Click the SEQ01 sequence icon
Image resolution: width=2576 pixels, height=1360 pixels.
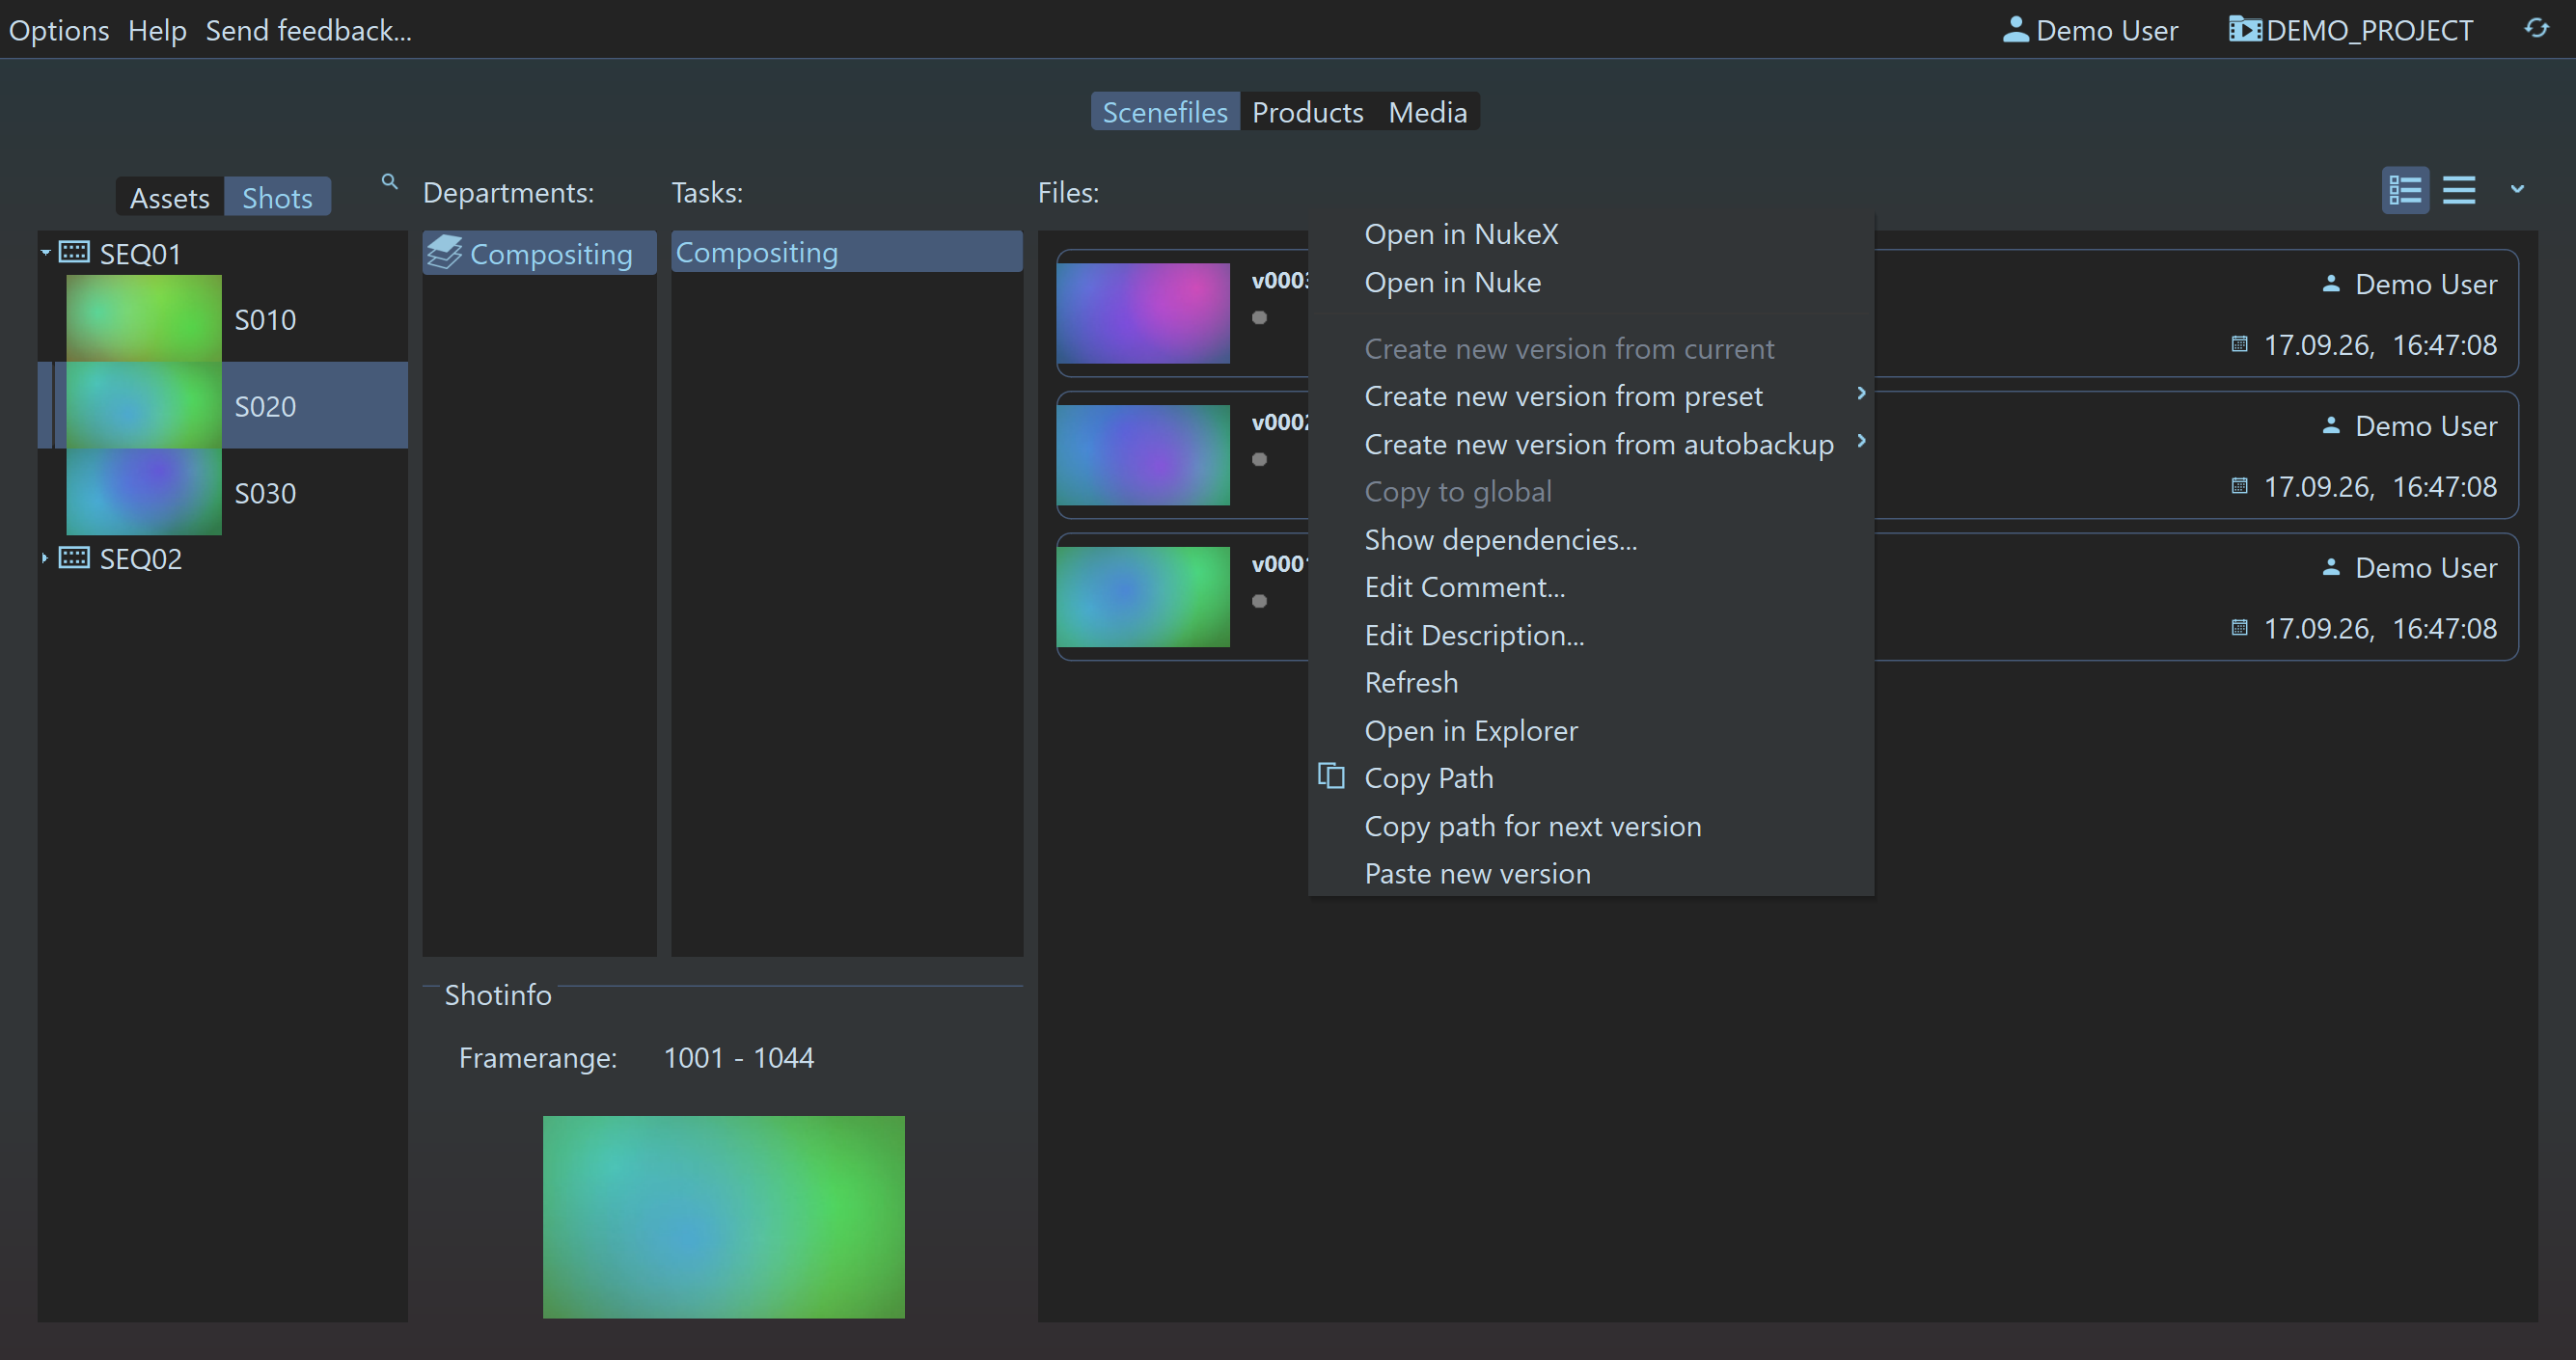coord(74,252)
